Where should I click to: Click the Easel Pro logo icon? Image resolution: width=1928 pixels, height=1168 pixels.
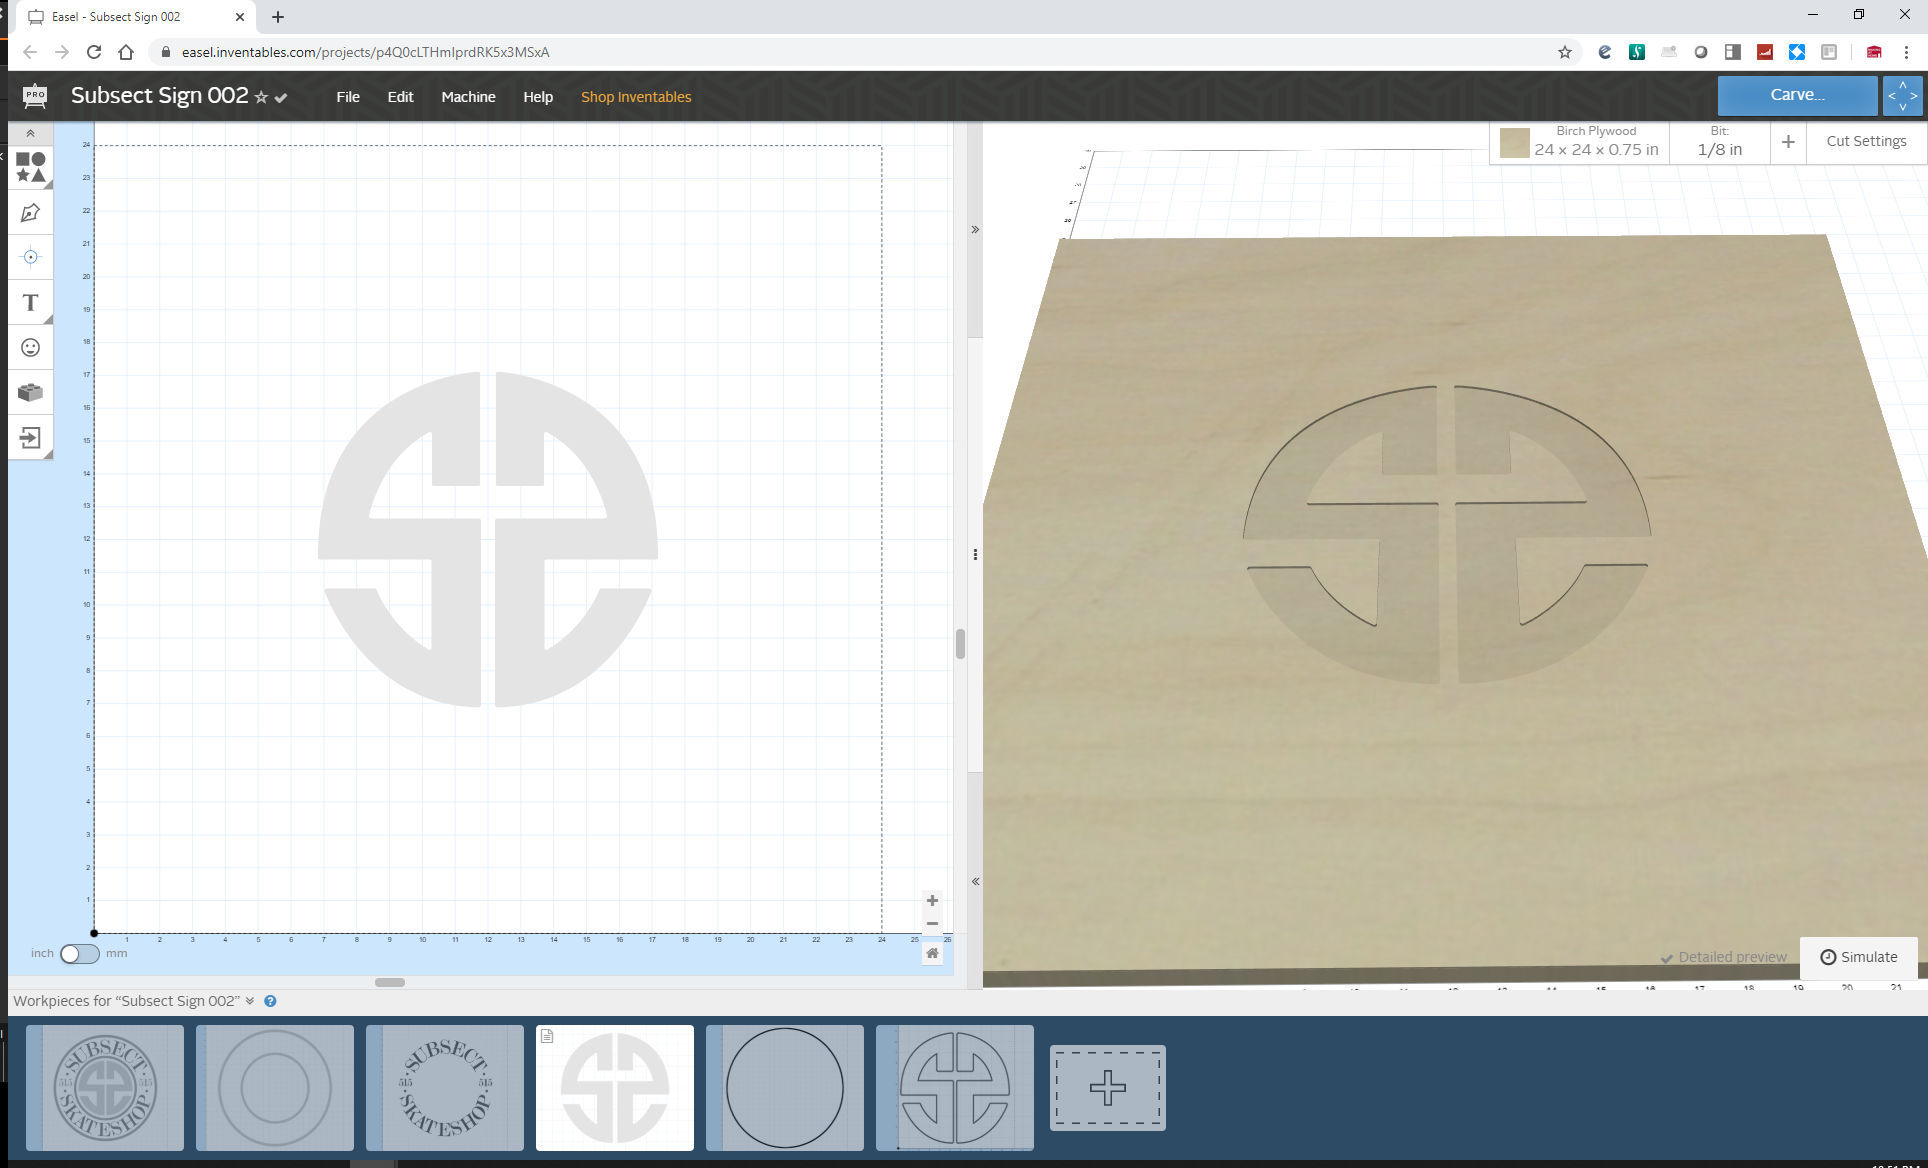35,96
